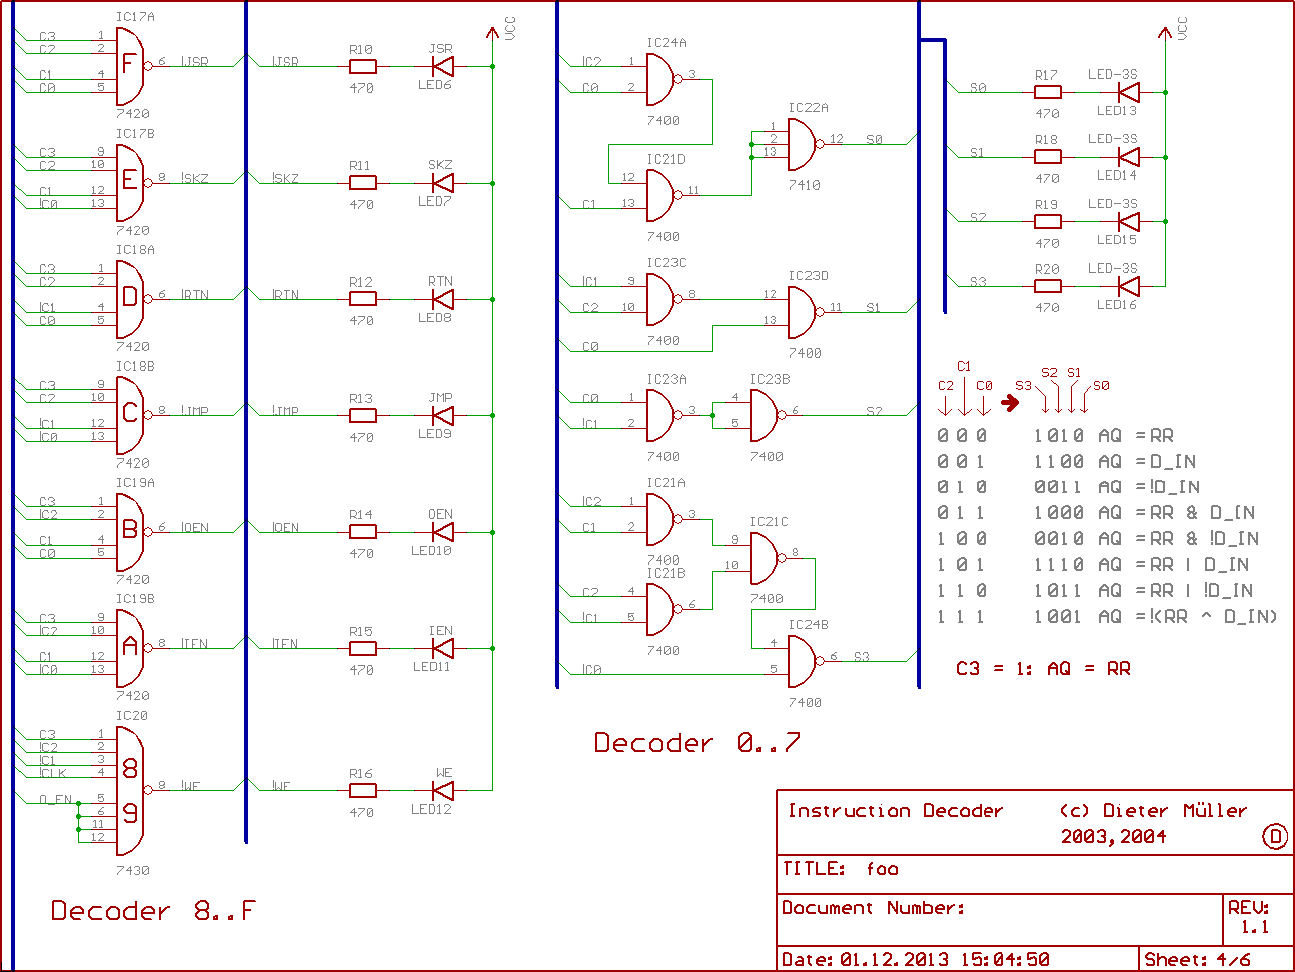Select the "C3 = 1: AQ = RR" note
This screenshot has width=1295, height=972.
tap(1043, 669)
